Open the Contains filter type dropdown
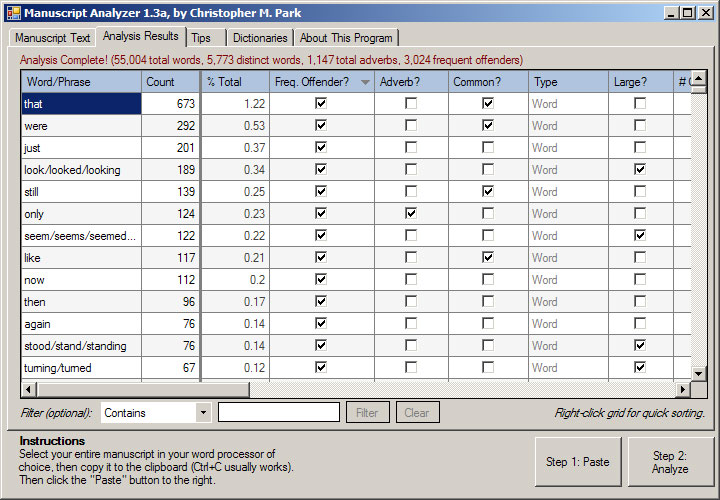 (x=203, y=412)
